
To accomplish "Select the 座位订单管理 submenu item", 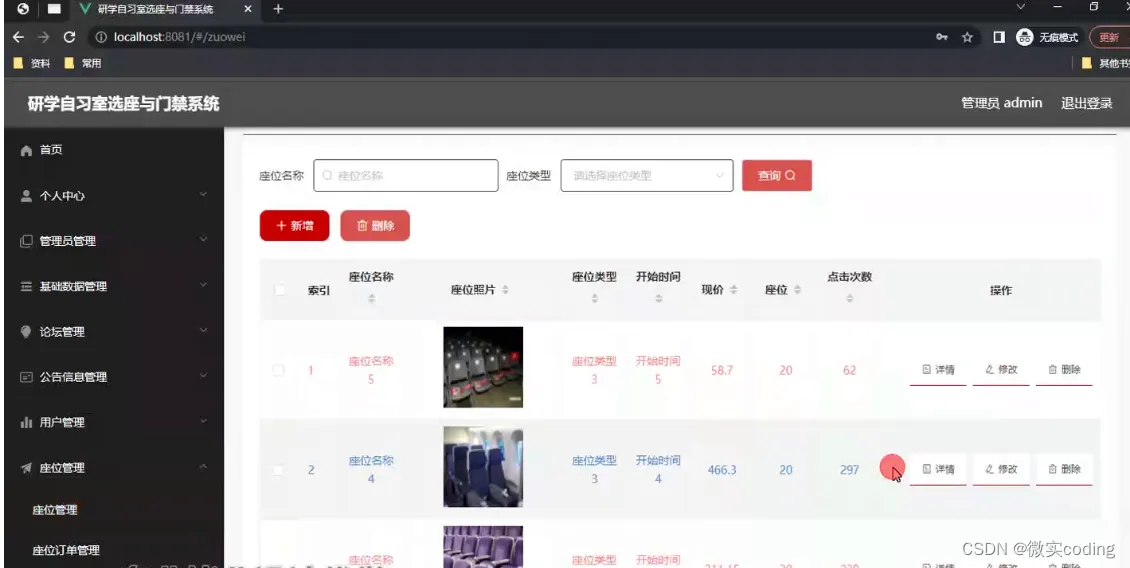I will (x=66, y=551).
